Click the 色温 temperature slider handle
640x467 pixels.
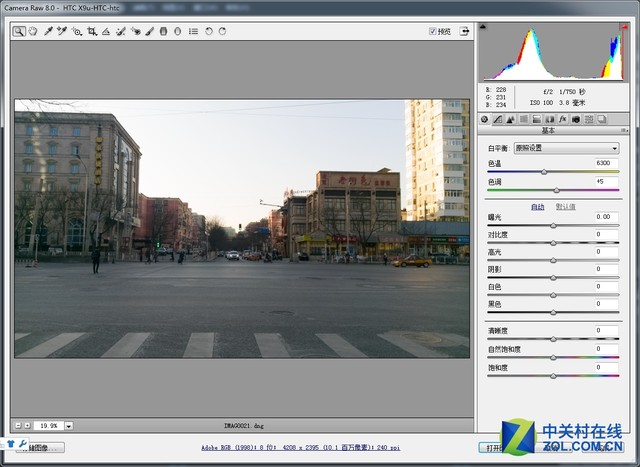tap(544, 172)
